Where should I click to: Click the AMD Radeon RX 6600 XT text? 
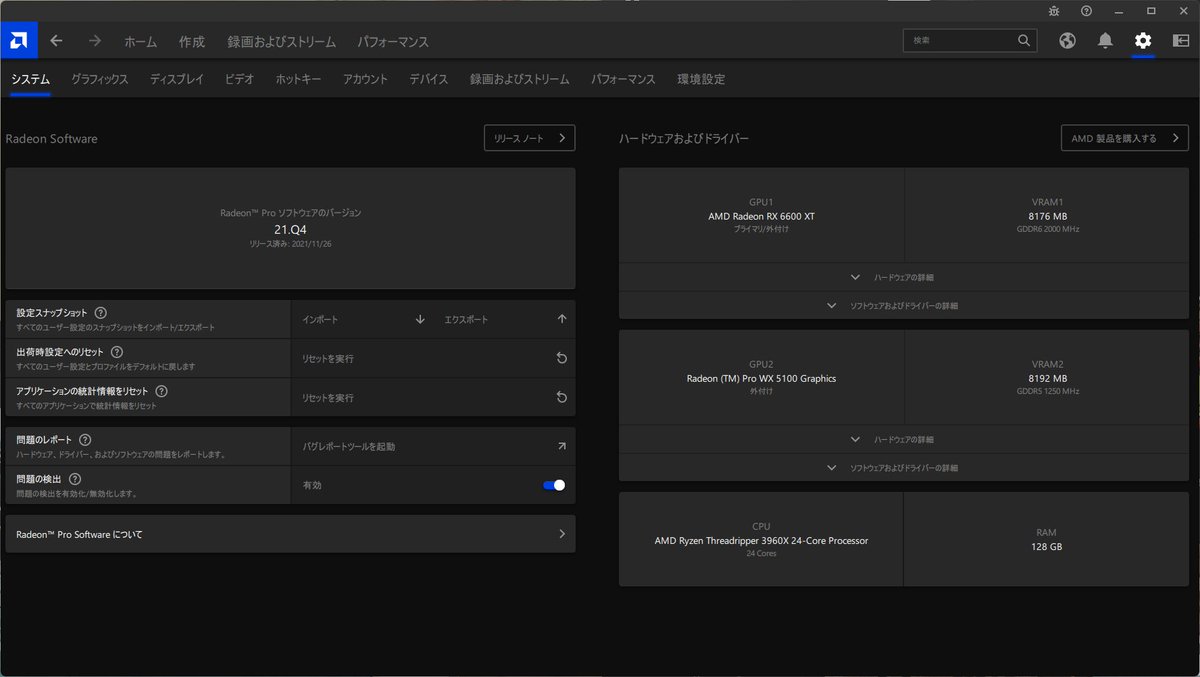tap(761, 216)
